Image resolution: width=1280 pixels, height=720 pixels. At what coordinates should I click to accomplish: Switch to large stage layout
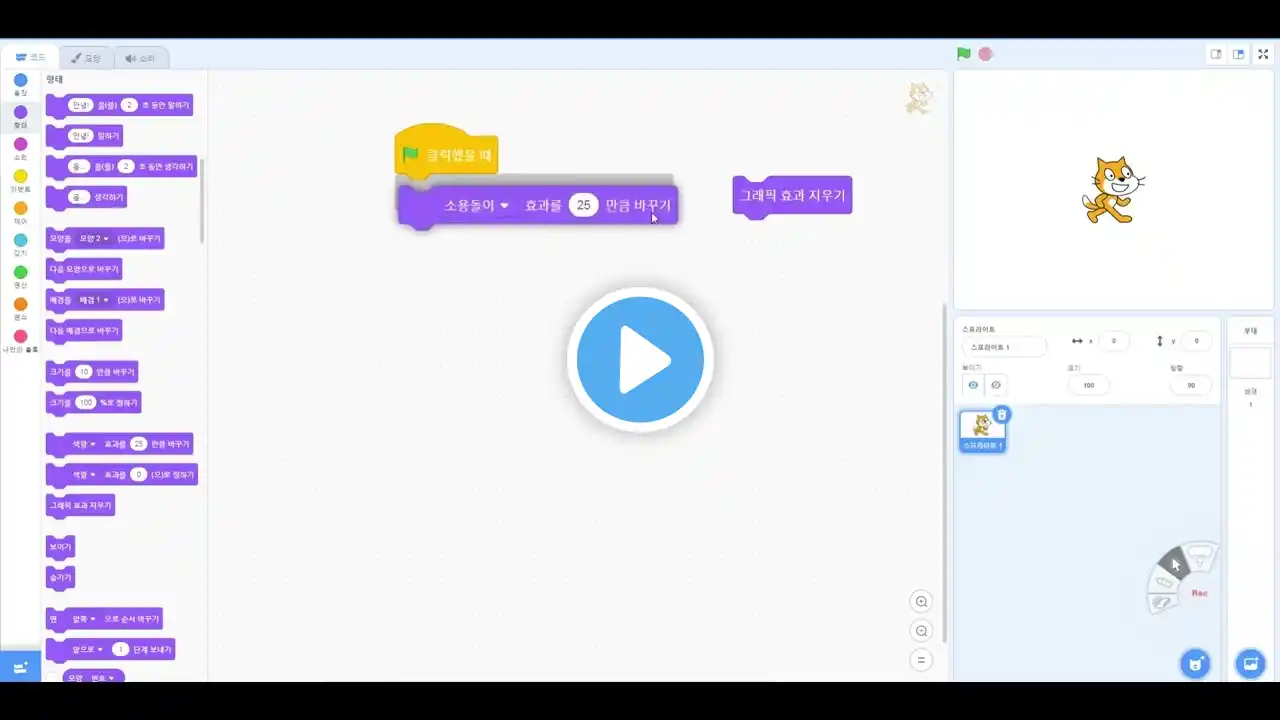tap(1238, 54)
